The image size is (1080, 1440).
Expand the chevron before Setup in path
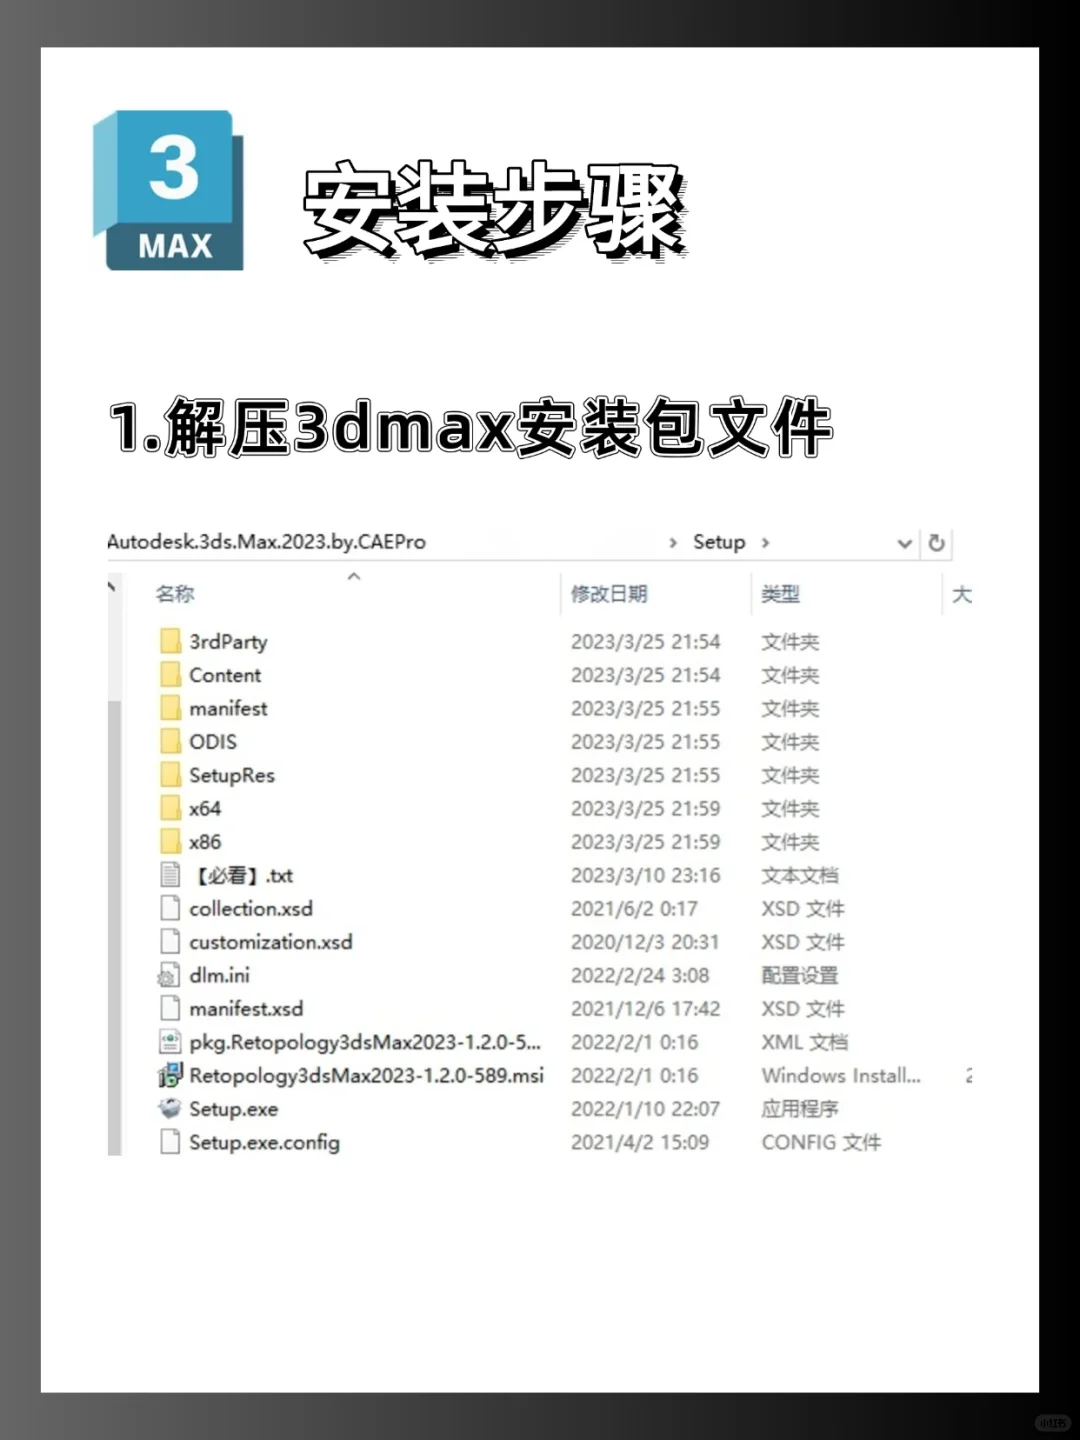674,542
